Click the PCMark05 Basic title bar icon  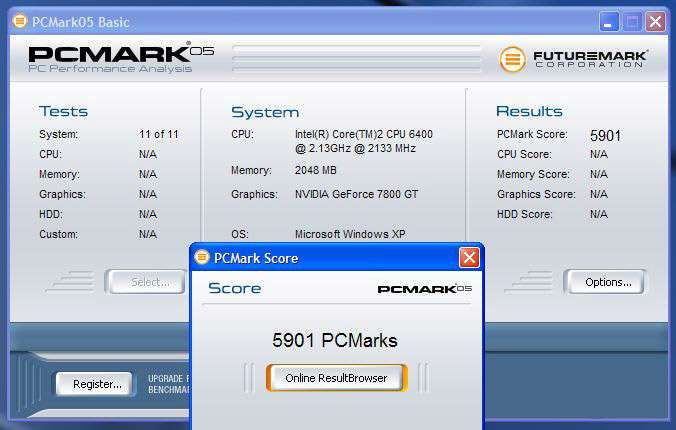pos(19,21)
